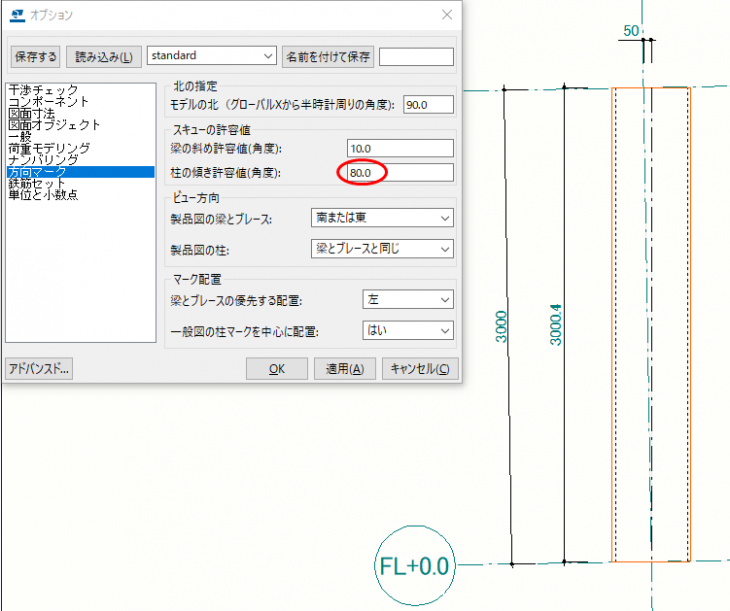This screenshot has height=611, width=730.
Task: Select 鉄筋セット in the options list
Action: click(x=37, y=183)
